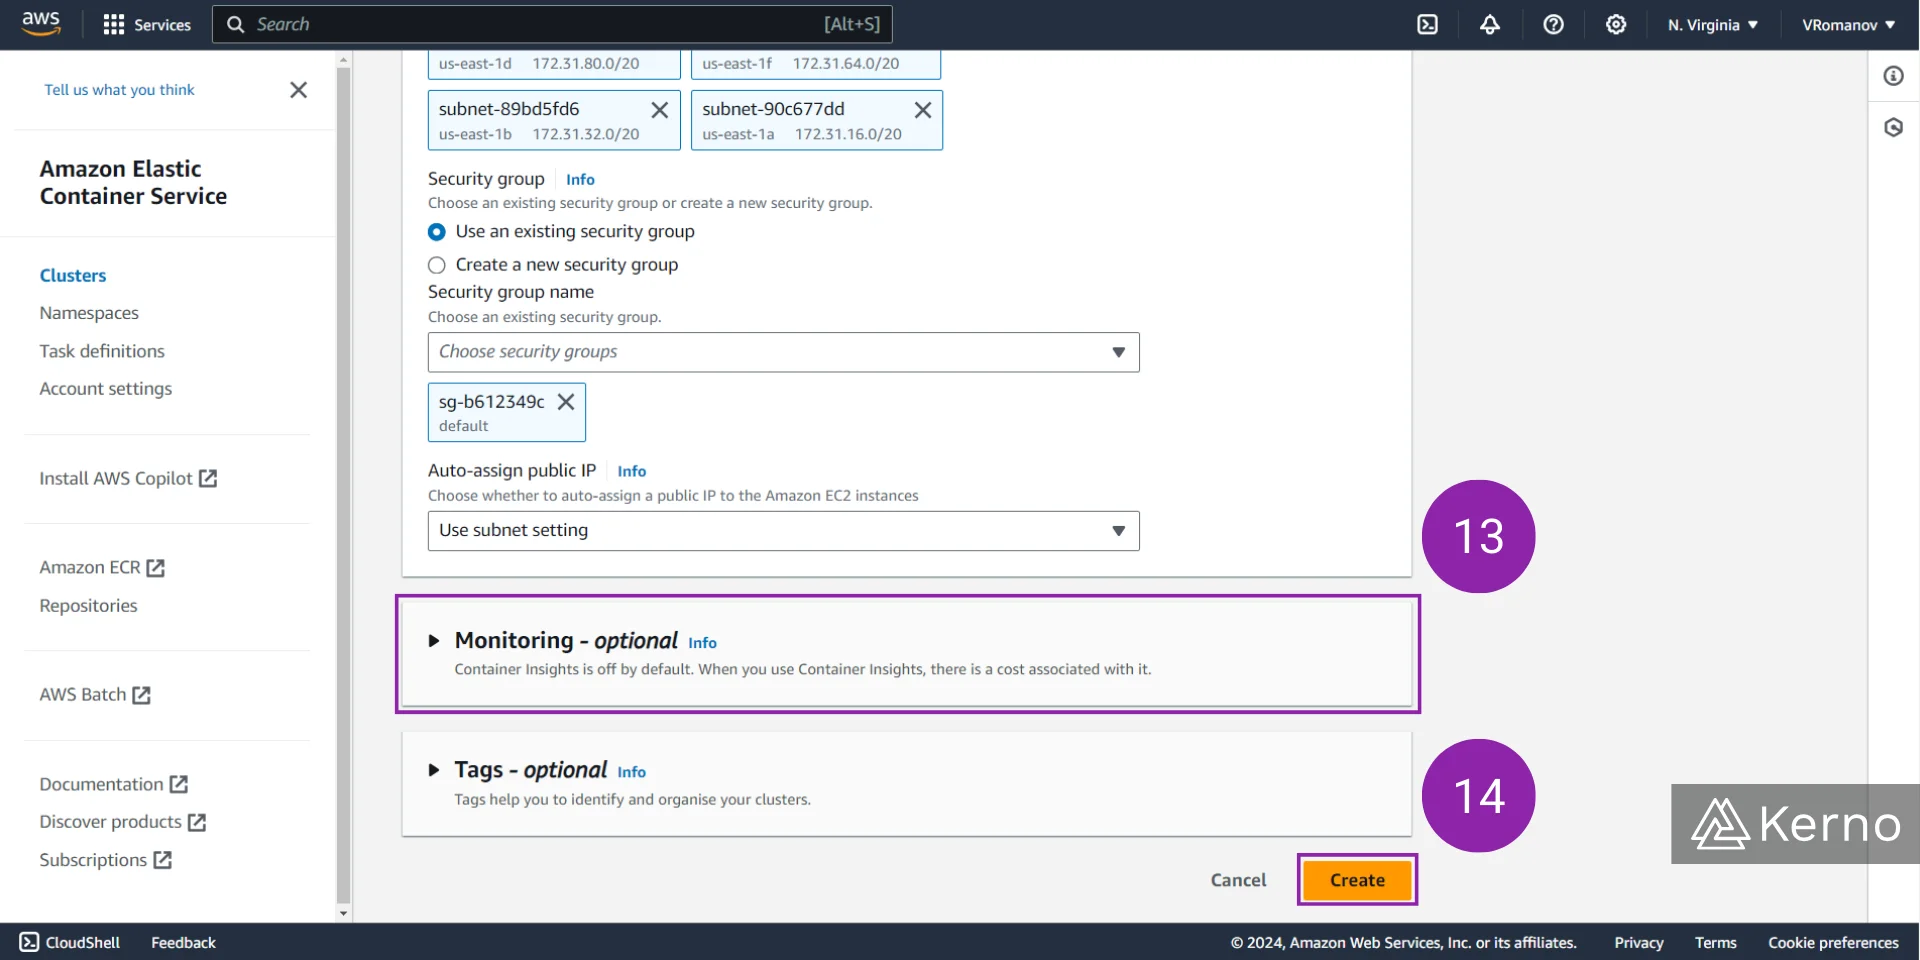Open the N. Virginia region selector
Image resolution: width=1920 pixels, height=960 pixels.
coord(1712,25)
